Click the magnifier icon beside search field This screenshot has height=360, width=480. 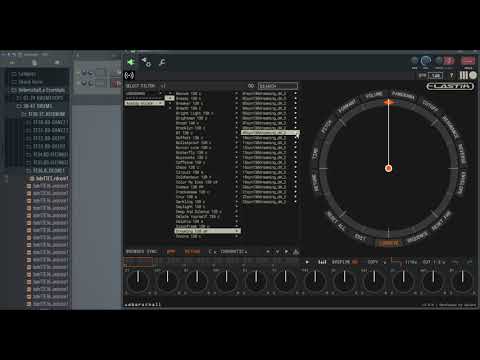(251, 86)
